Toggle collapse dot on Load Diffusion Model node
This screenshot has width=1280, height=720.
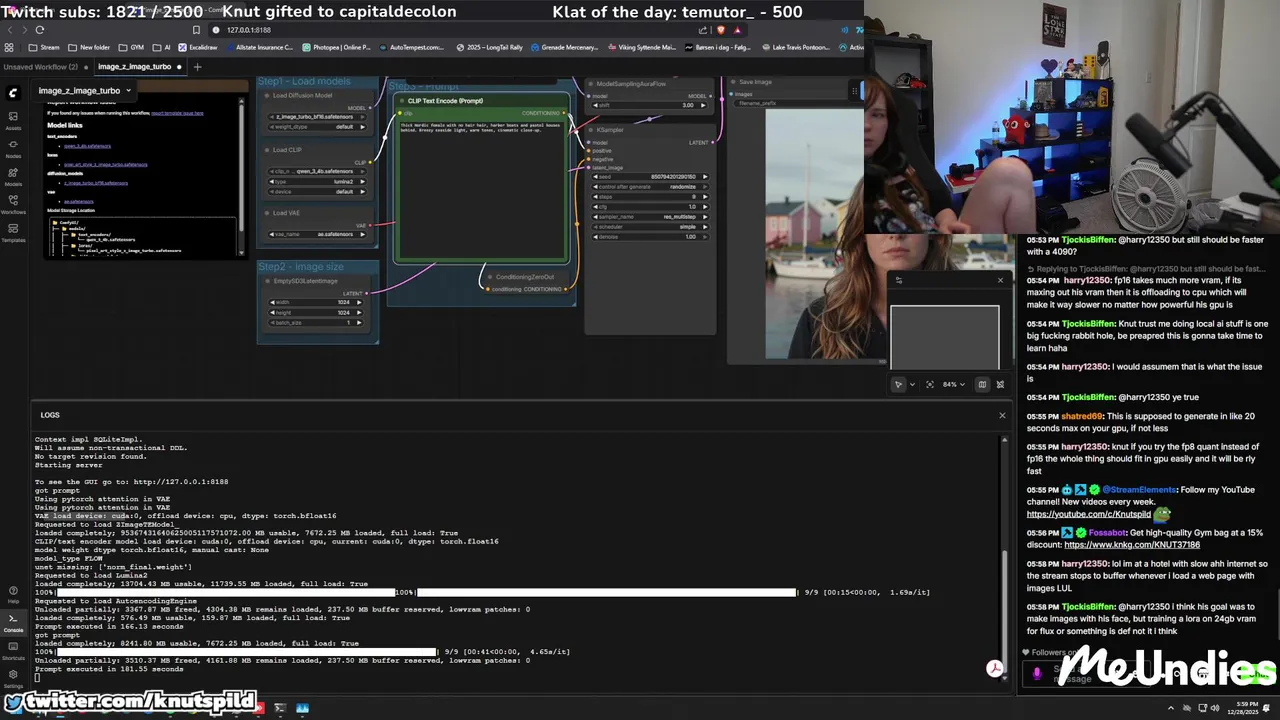[265, 96]
